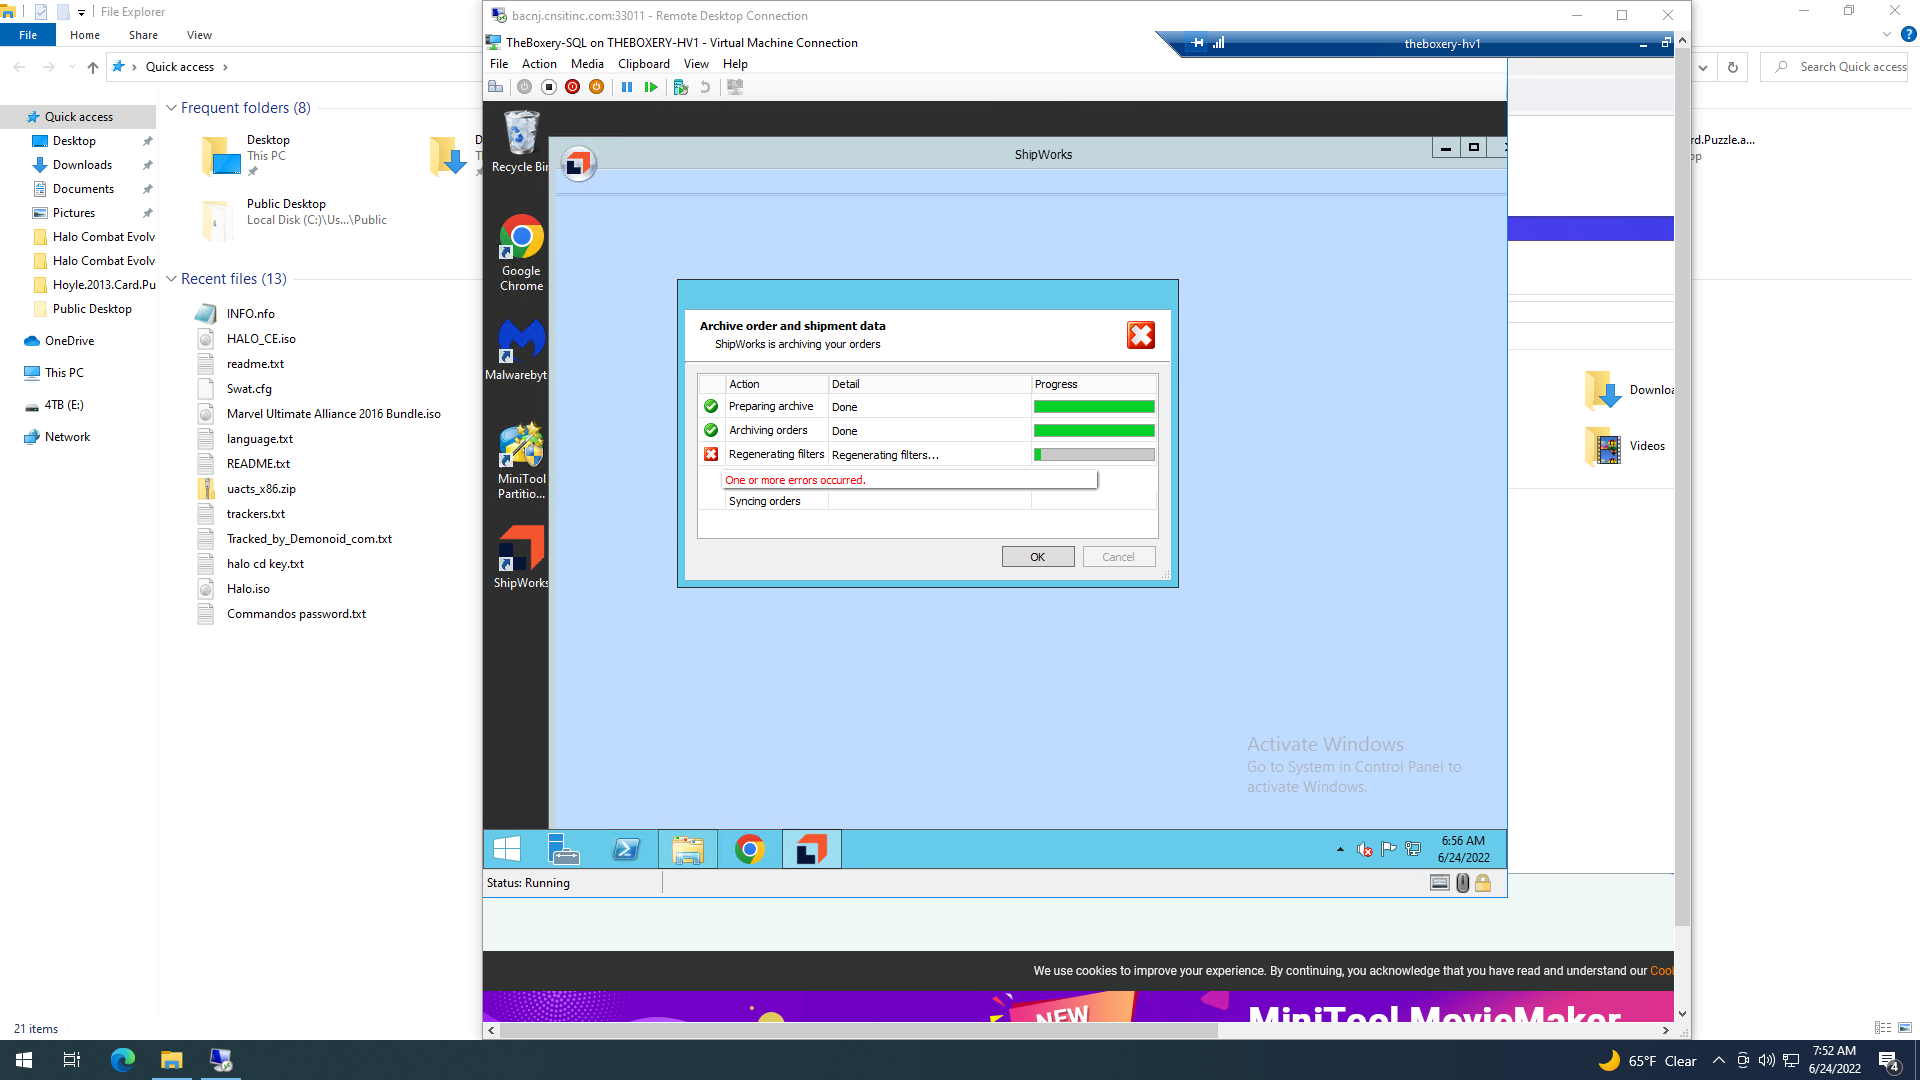The height and width of the screenshot is (1080, 1920).
Task: Click the Ctrl+Alt+Delete toolbar icon in VM Connection
Action: (495, 87)
